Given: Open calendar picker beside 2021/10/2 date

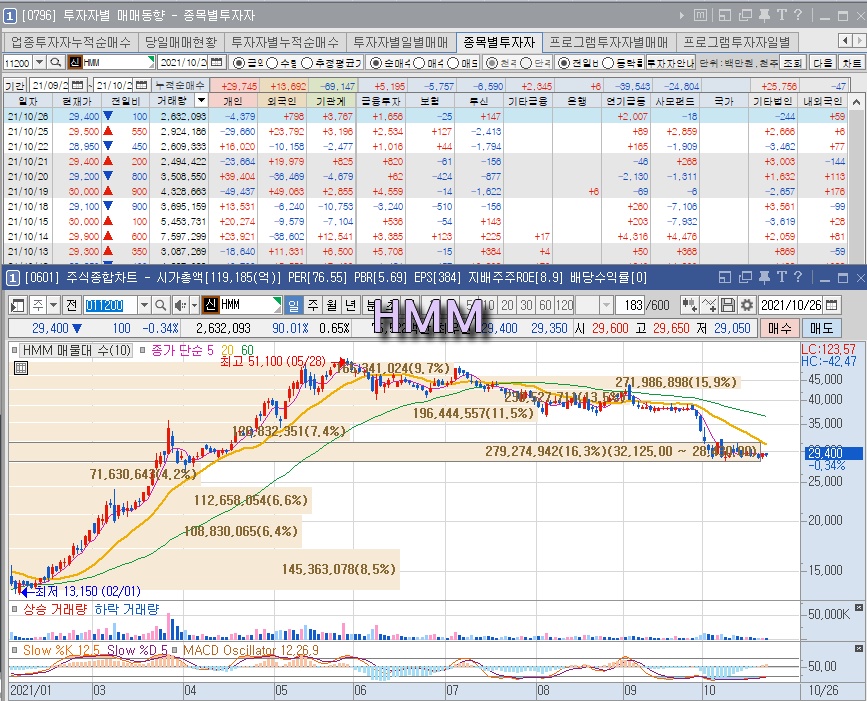Looking at the screenshot, I should (217, 62).
